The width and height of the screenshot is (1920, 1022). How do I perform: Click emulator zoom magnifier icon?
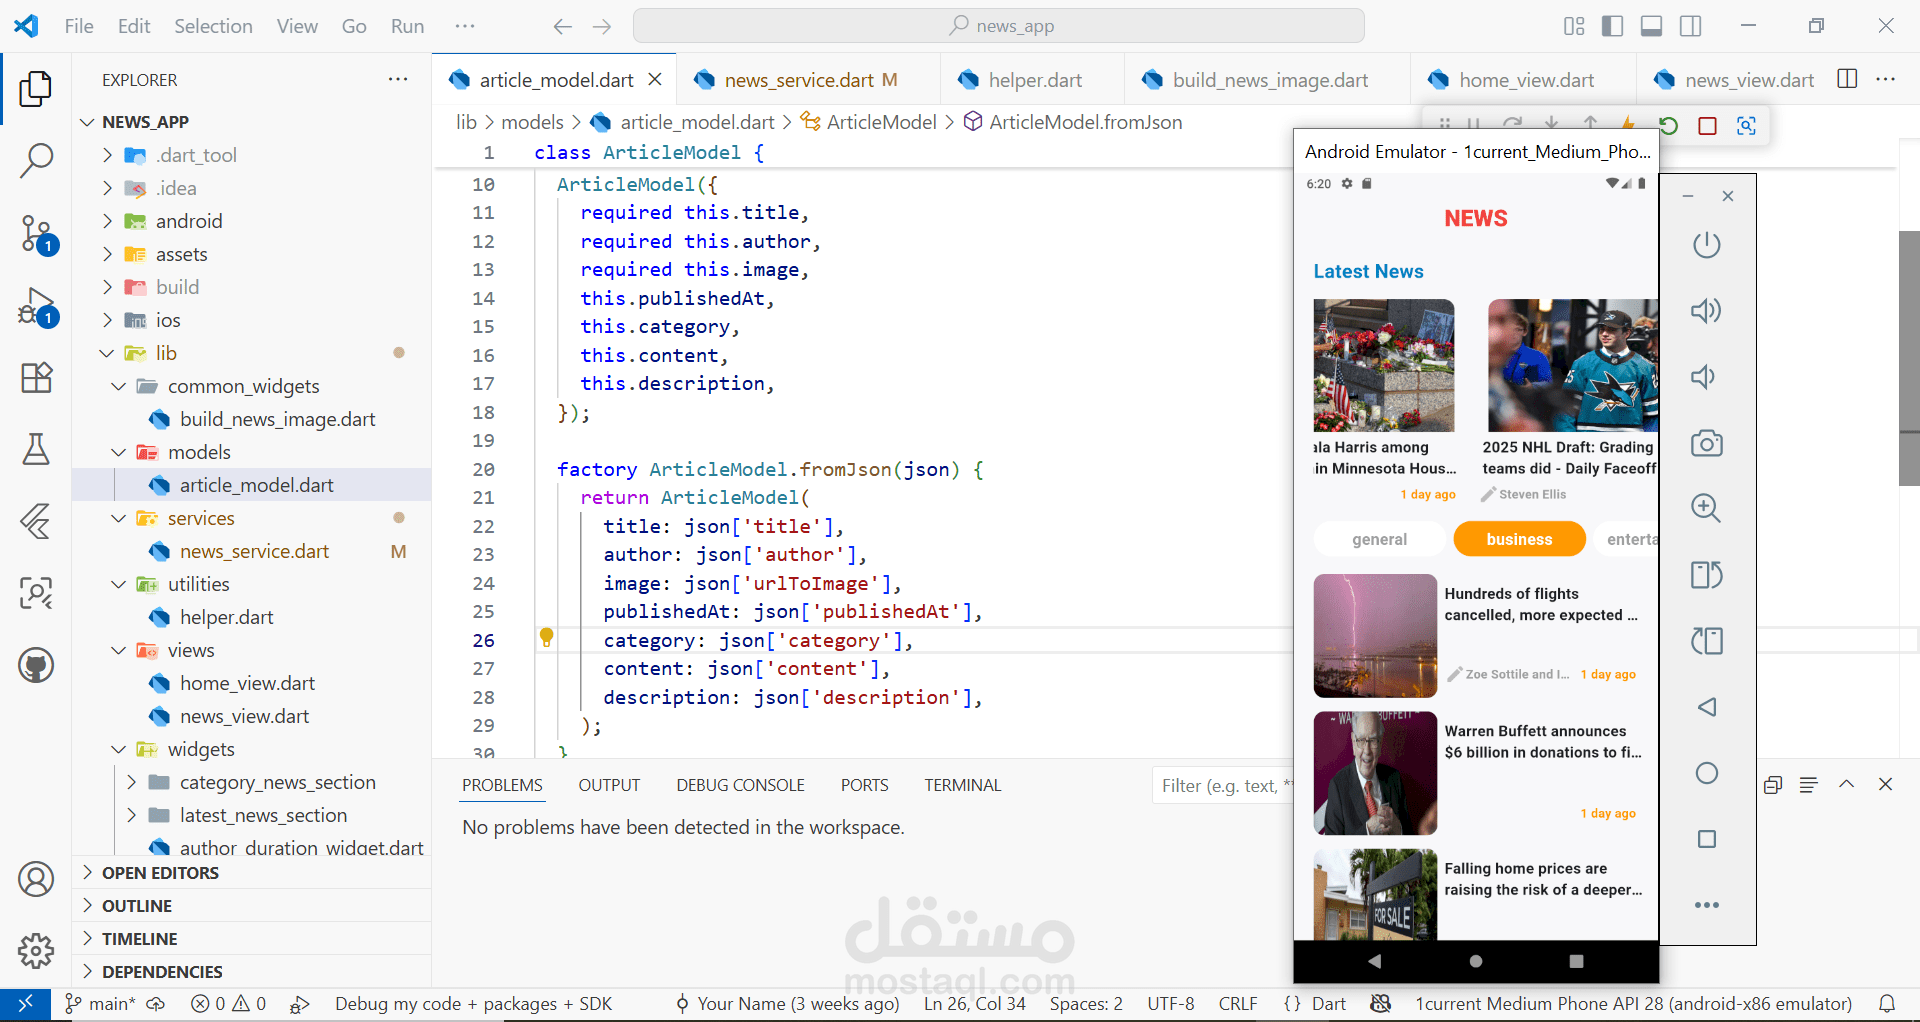[x=1706, y=508]
